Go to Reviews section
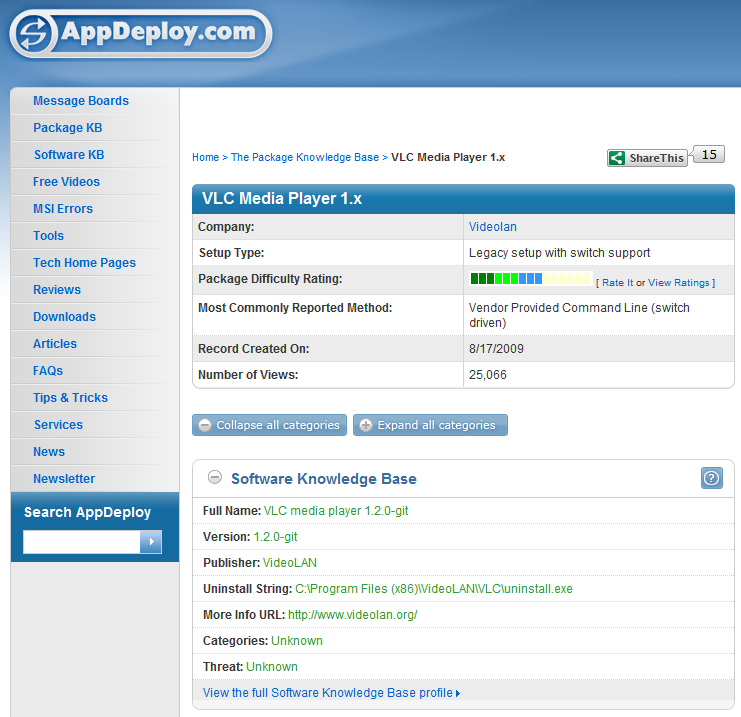 [x=57, y=289]
